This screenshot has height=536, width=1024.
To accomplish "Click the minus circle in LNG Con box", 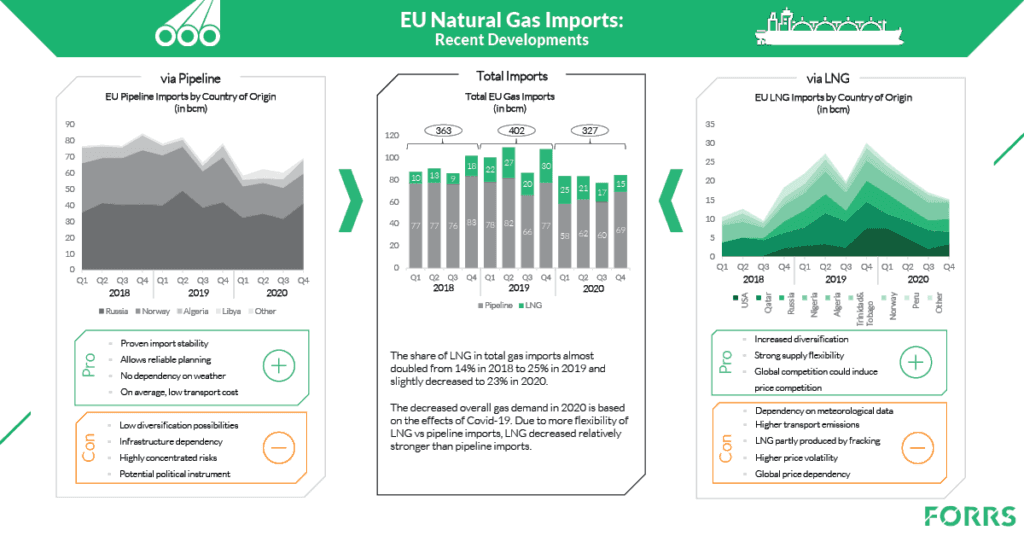I will point(915,445).
